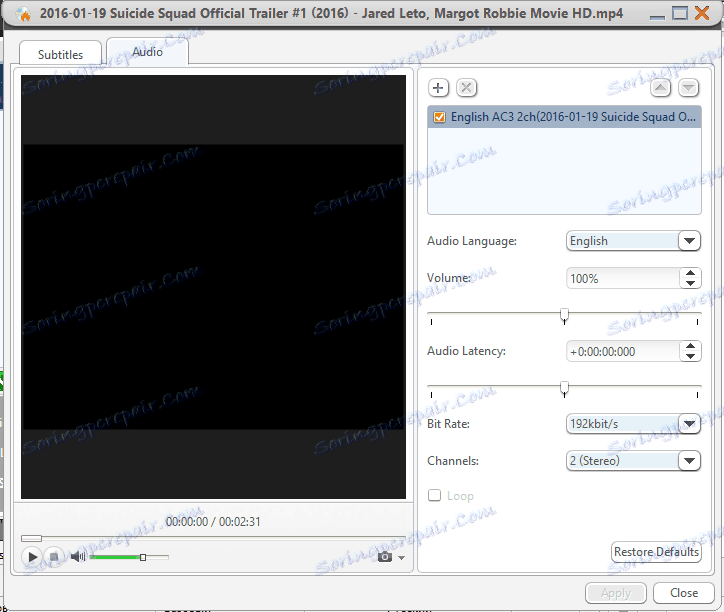Close window with title bar X

[x=702, y=13]
